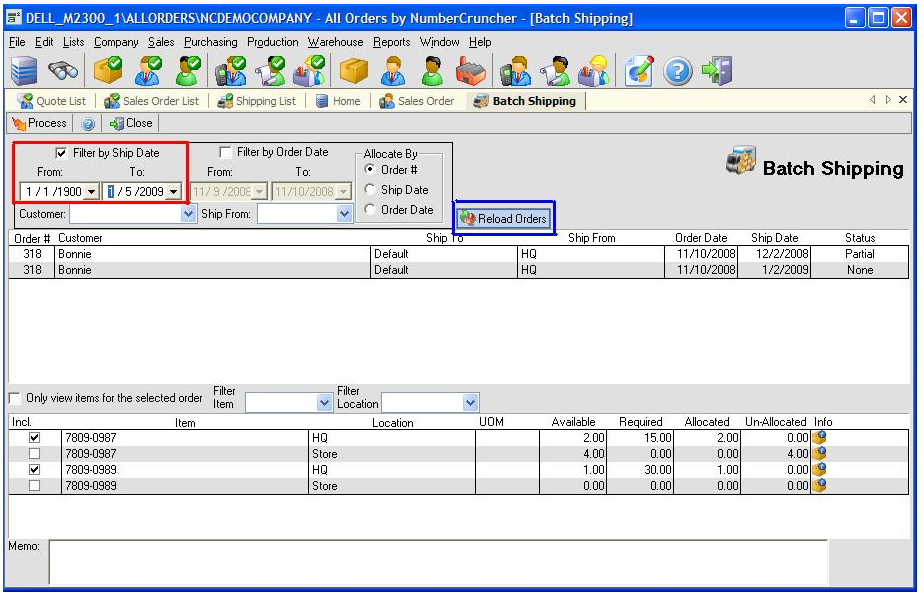The image size is (924, 595).
Task: Click the red factory toolbar icon
Action: [x=471, y=71]
